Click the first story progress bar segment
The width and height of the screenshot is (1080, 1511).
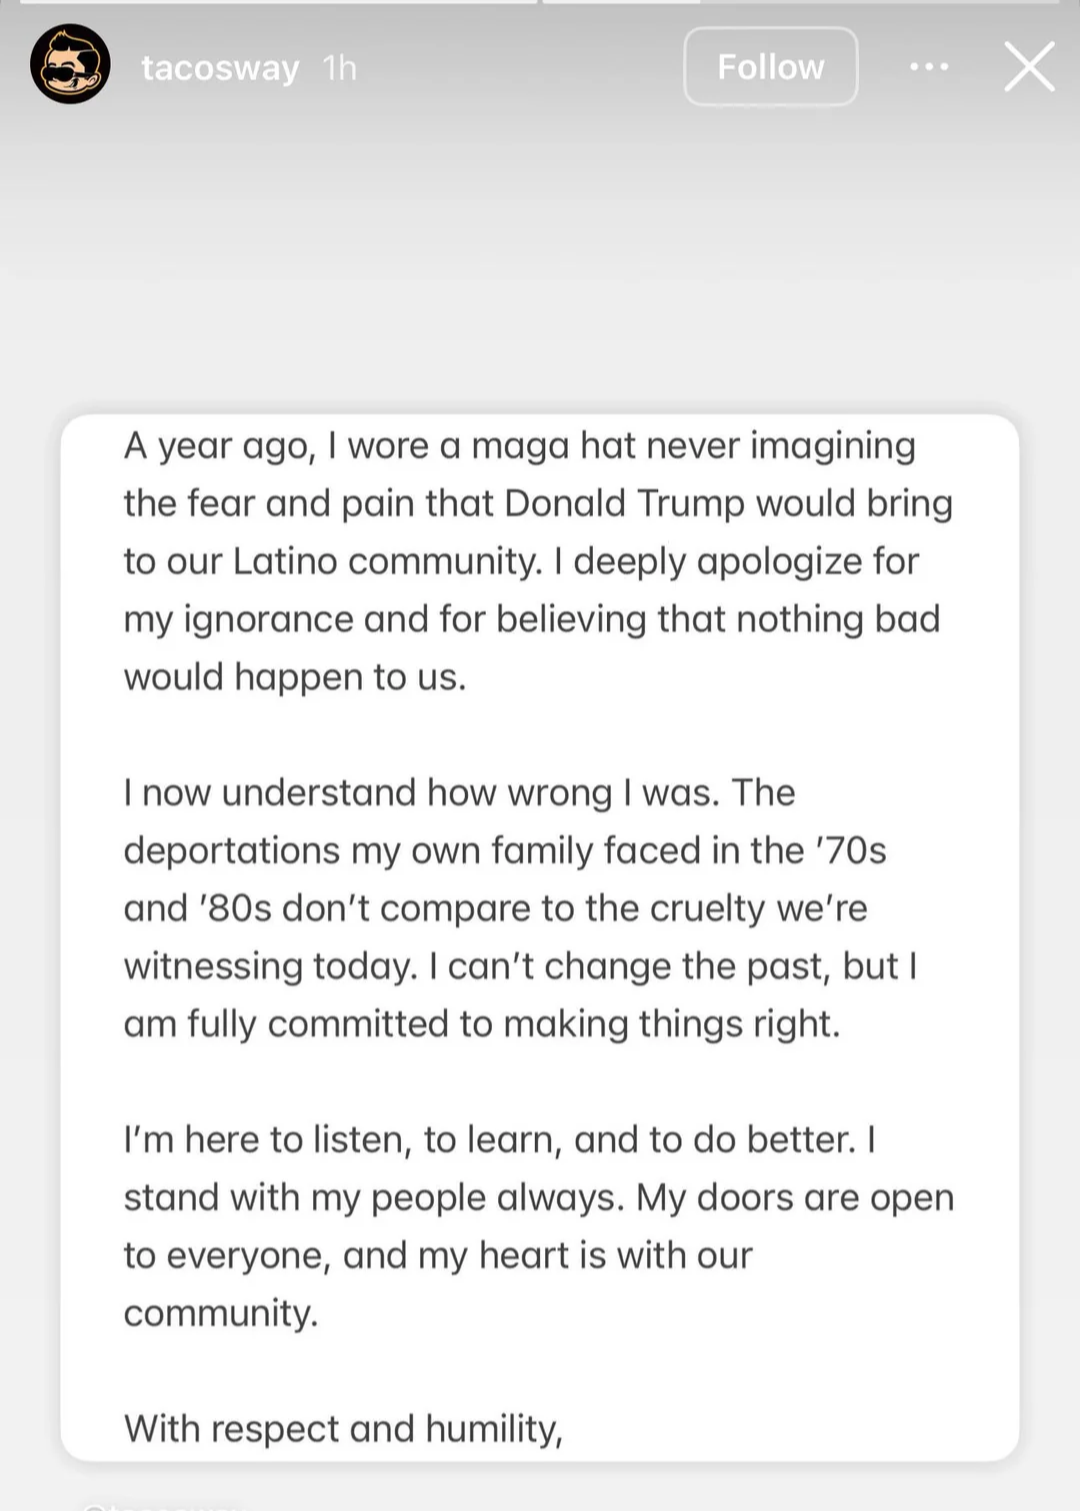pyautogui.click(x=278, y=3)
